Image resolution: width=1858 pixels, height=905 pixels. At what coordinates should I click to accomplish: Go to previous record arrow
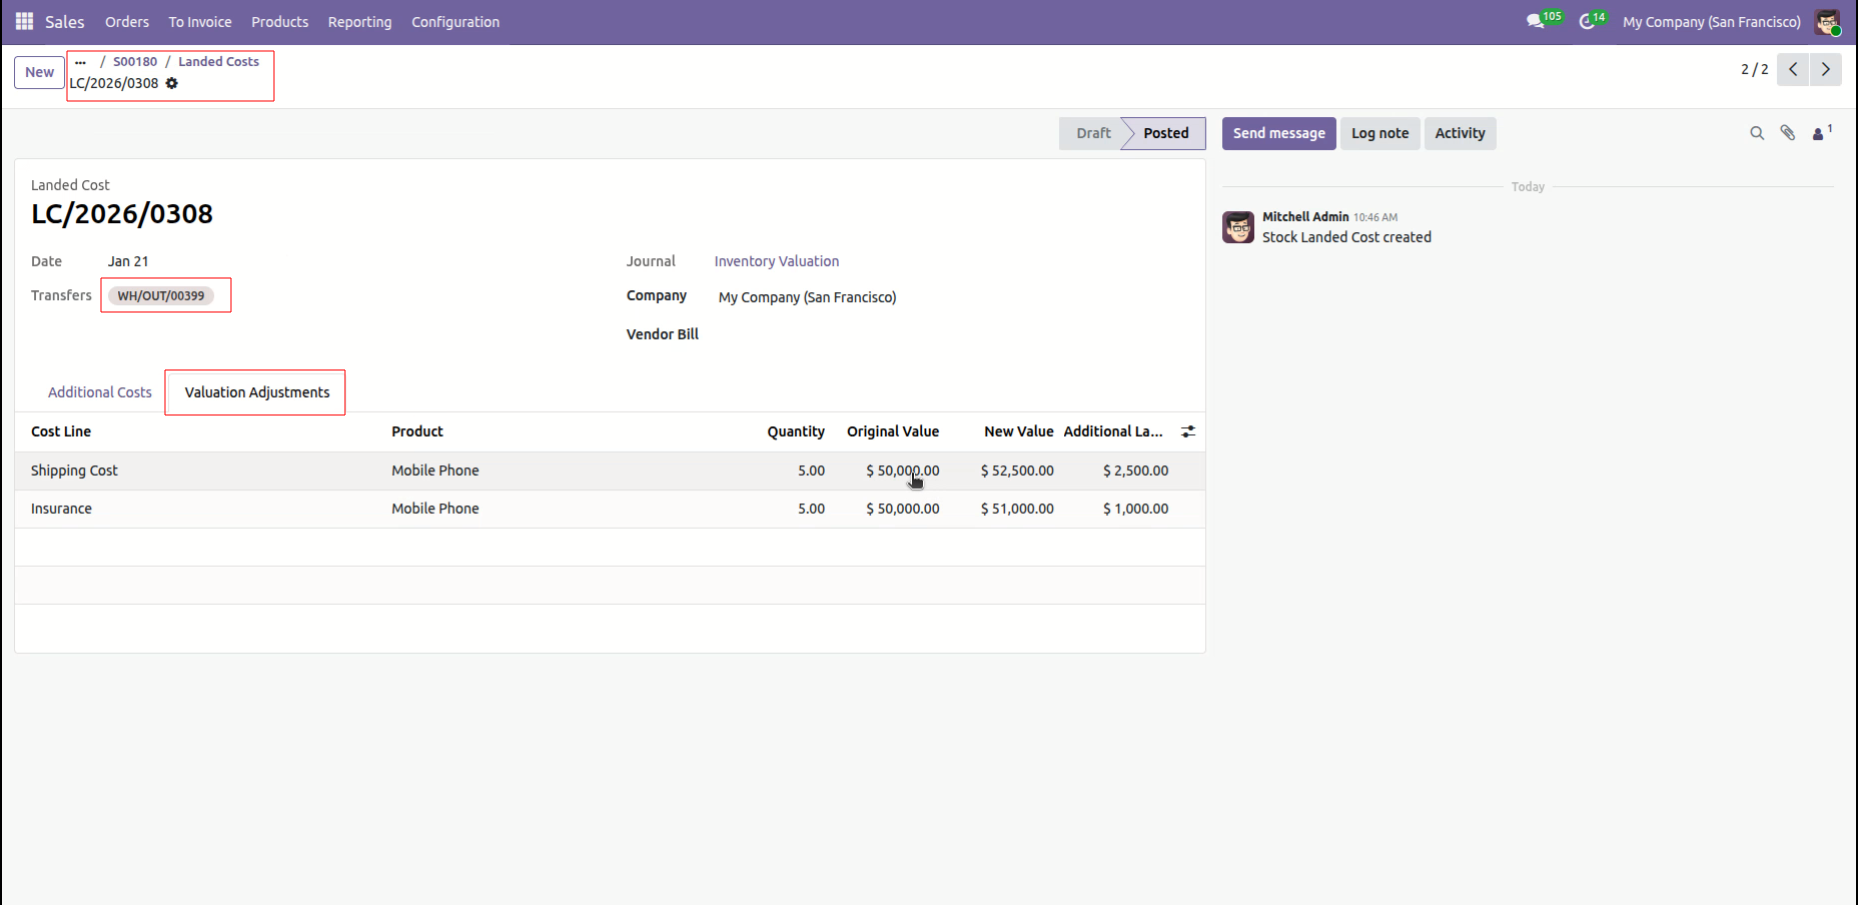click(1793, 70)
